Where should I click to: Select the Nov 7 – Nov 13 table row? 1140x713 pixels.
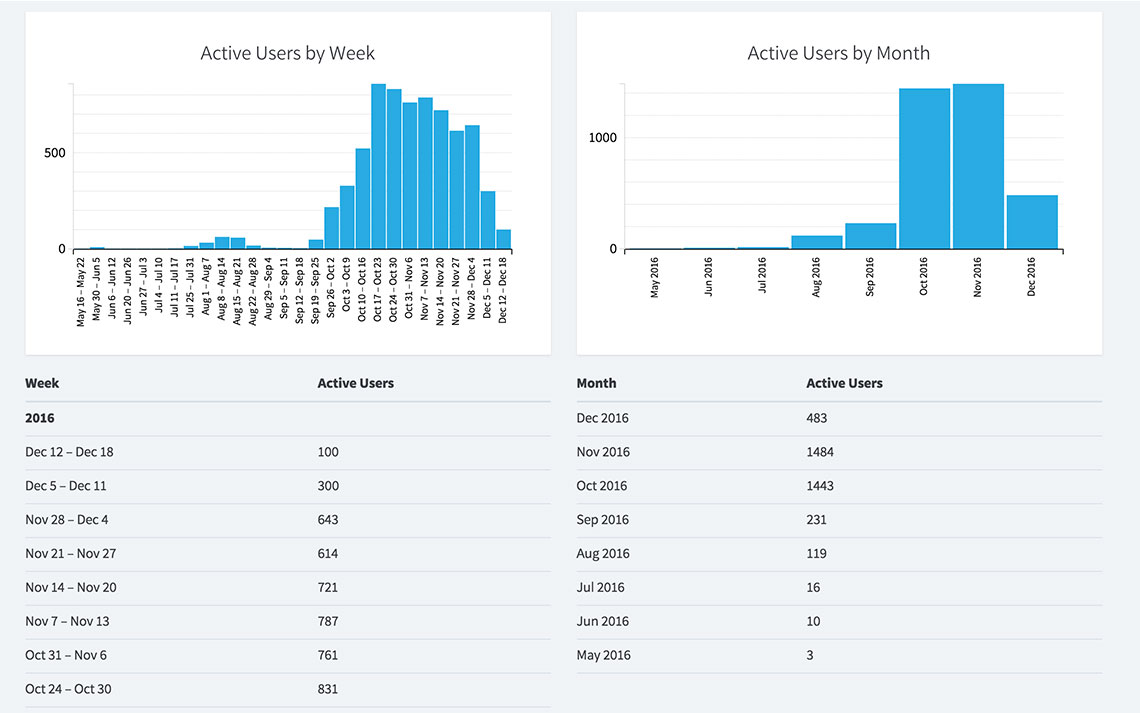(287, 621)
